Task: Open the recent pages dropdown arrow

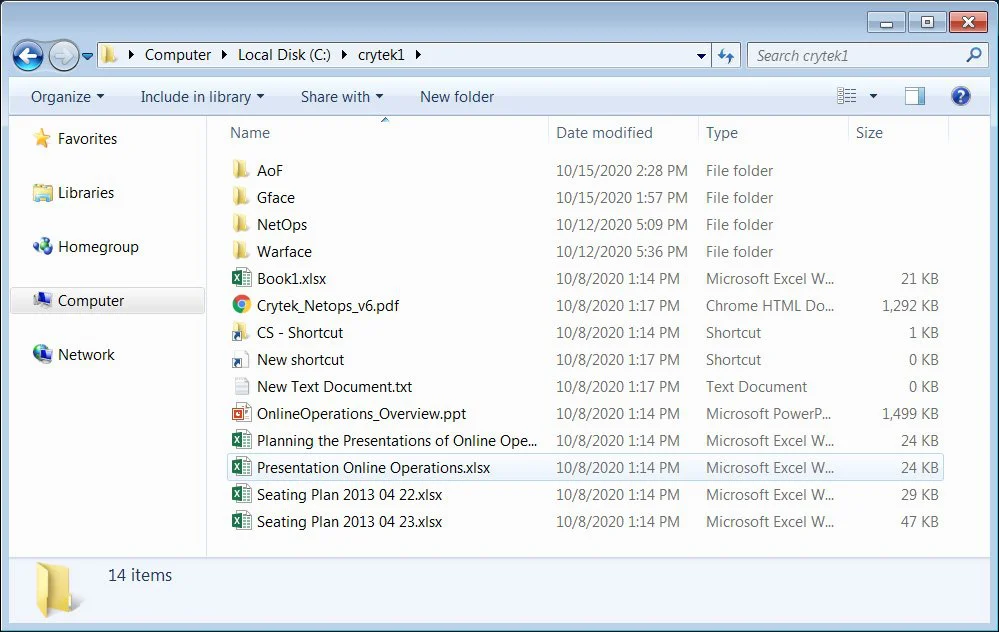Action: pos(87,56)
